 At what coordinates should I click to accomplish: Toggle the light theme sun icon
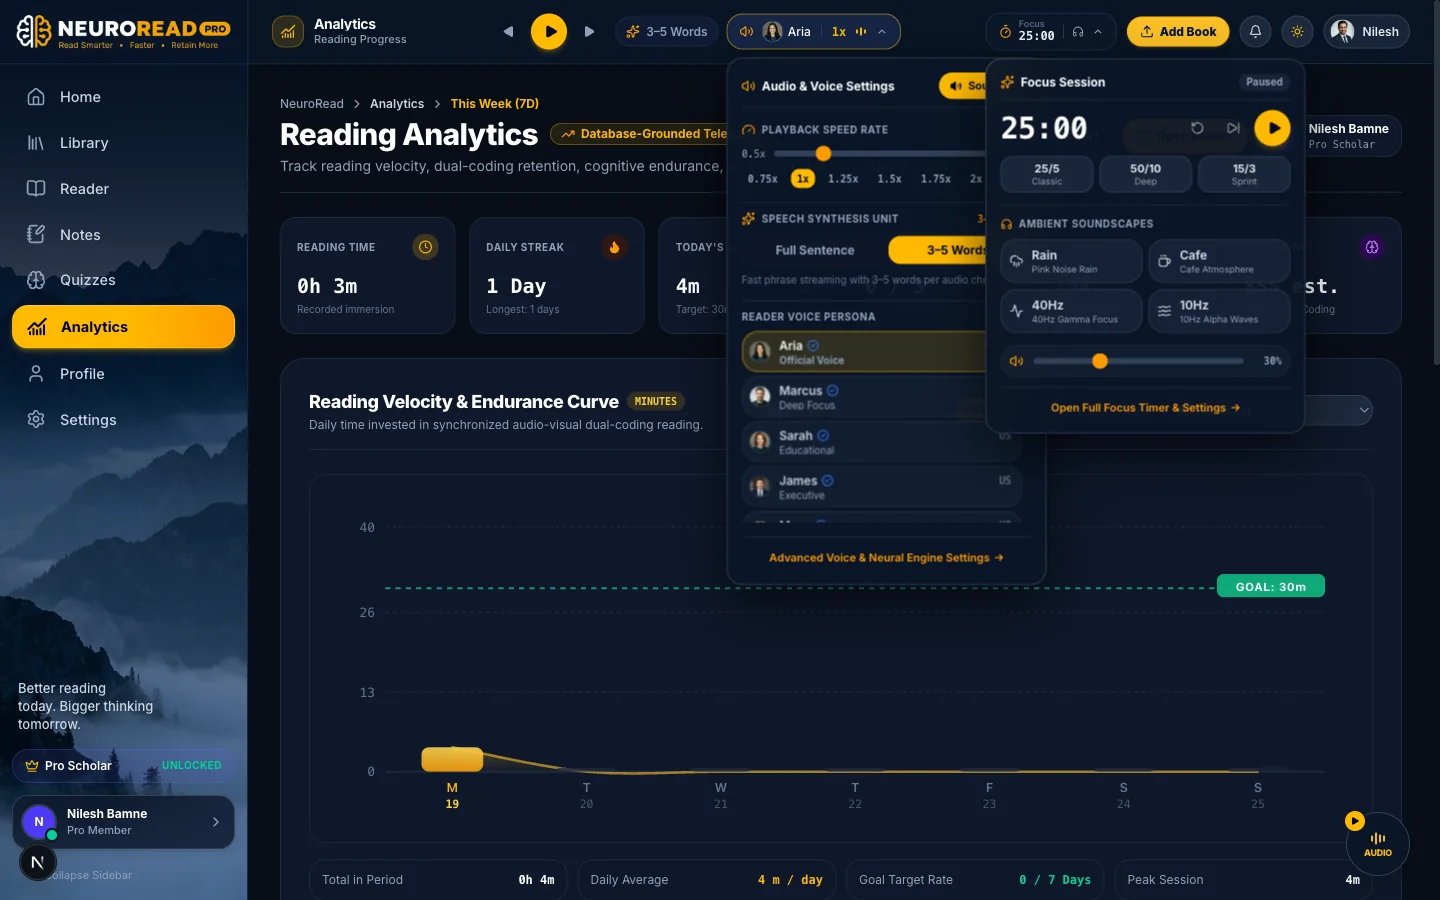[x=1297, y=32]
